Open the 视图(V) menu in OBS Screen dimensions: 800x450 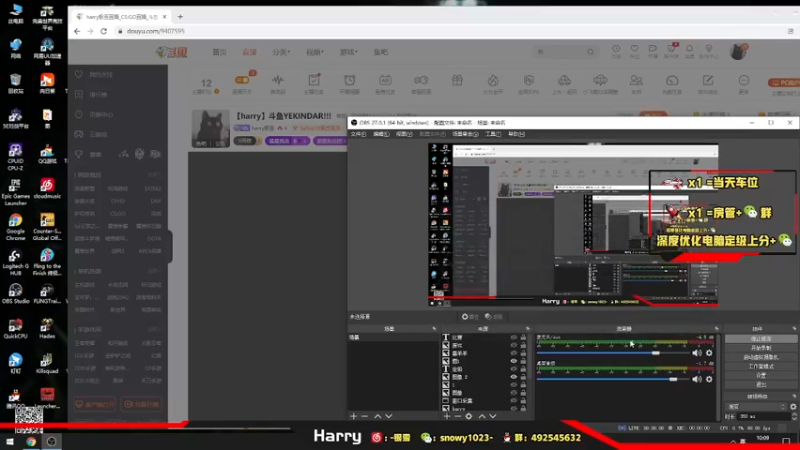[x=404, y=134]
